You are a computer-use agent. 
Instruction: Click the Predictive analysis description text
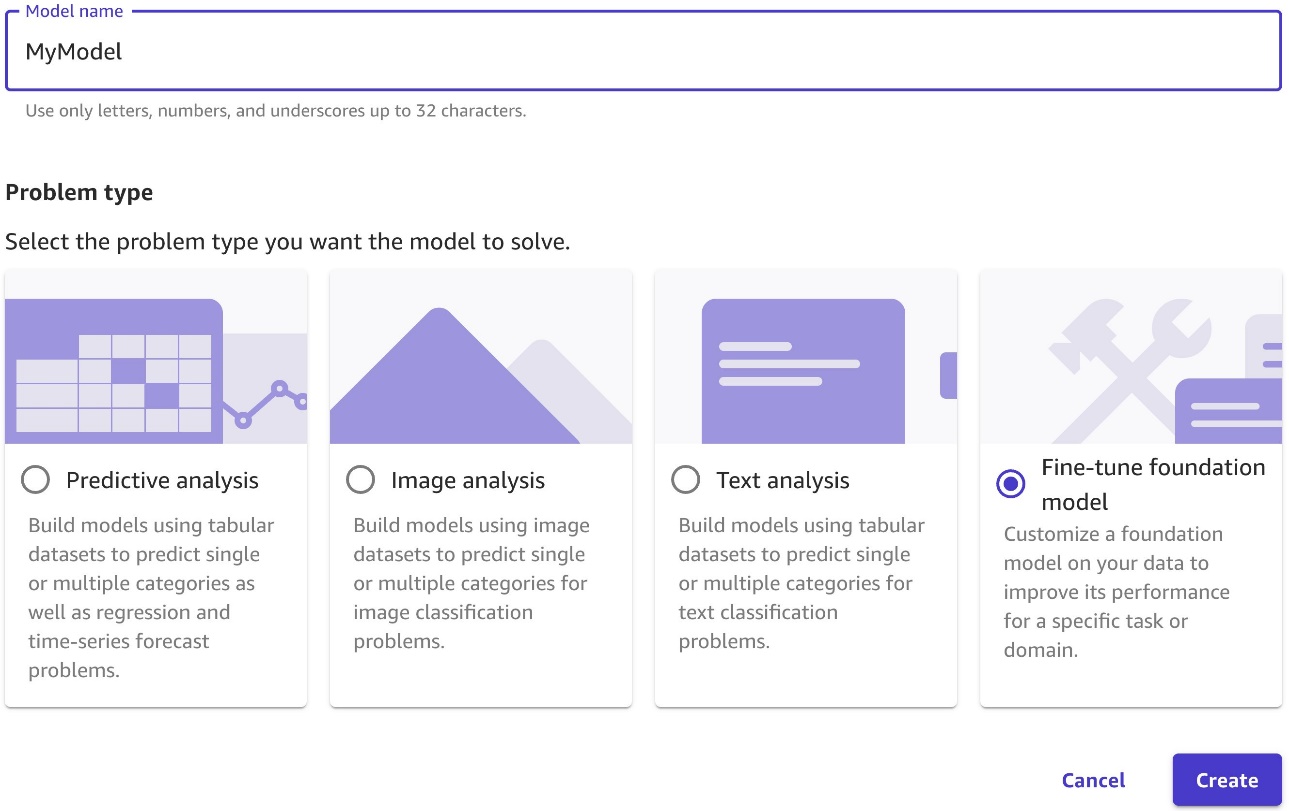pos(151,598)
